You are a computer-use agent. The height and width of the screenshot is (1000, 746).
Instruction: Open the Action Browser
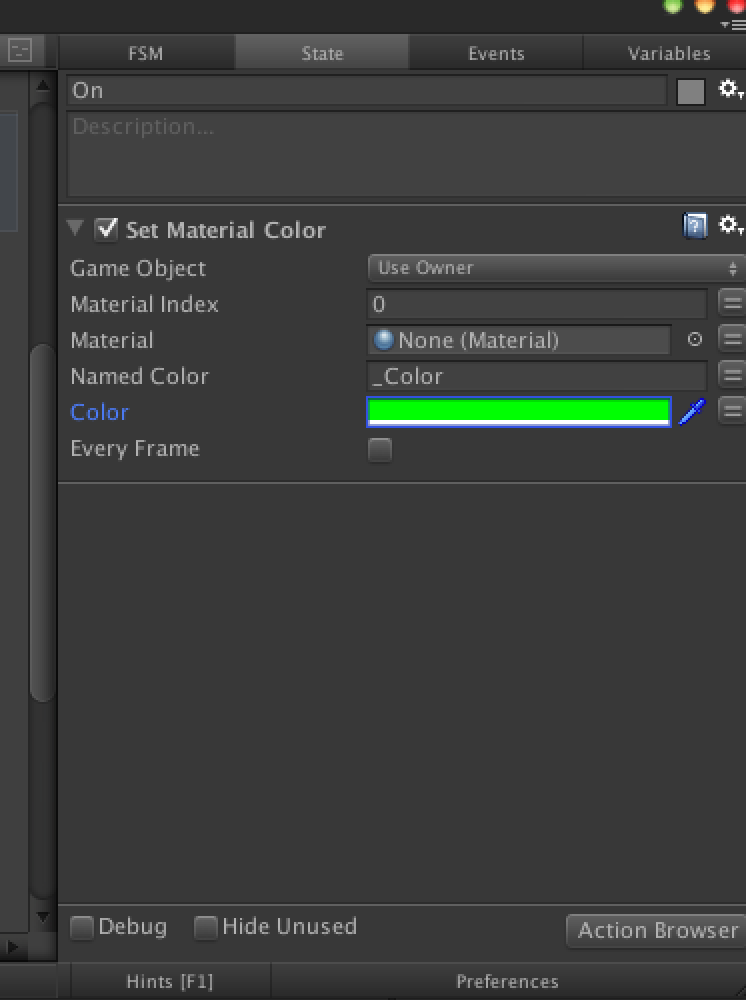657,930
